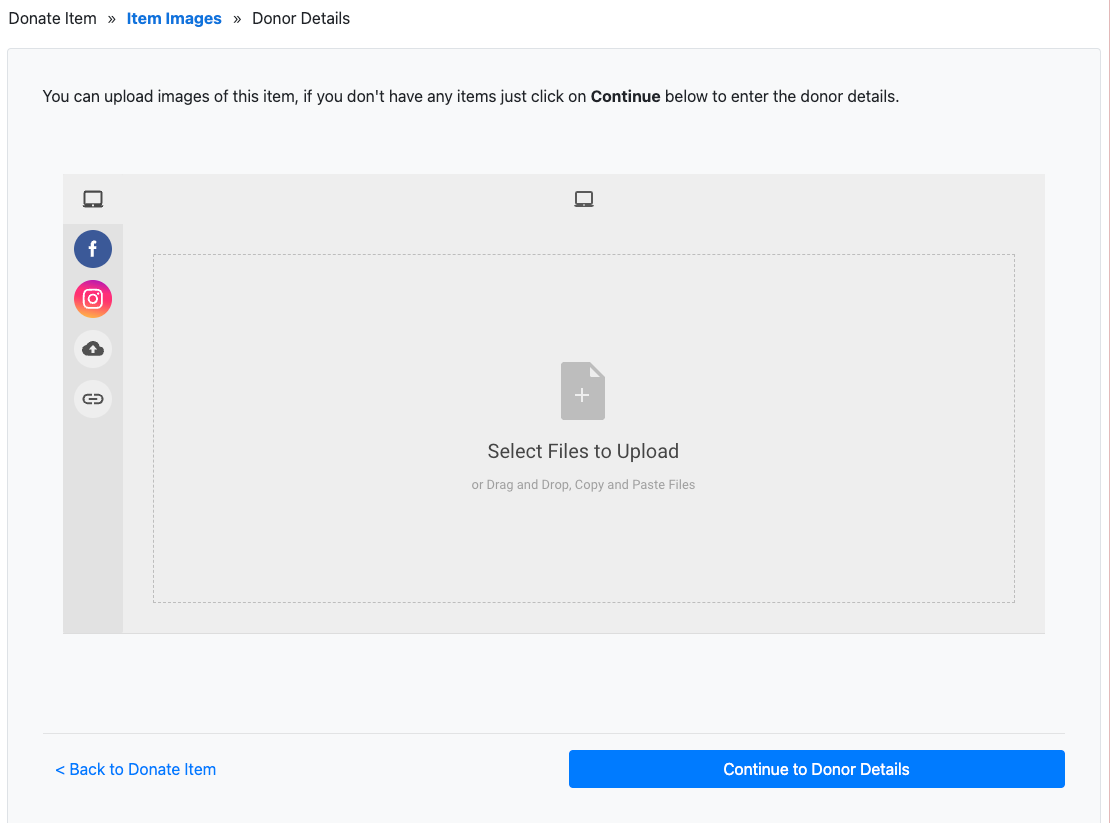Click the 'Select Files to Upload' text
Image resolution: width=1110 pixels, height=823 pixels.
coord(583,451)
